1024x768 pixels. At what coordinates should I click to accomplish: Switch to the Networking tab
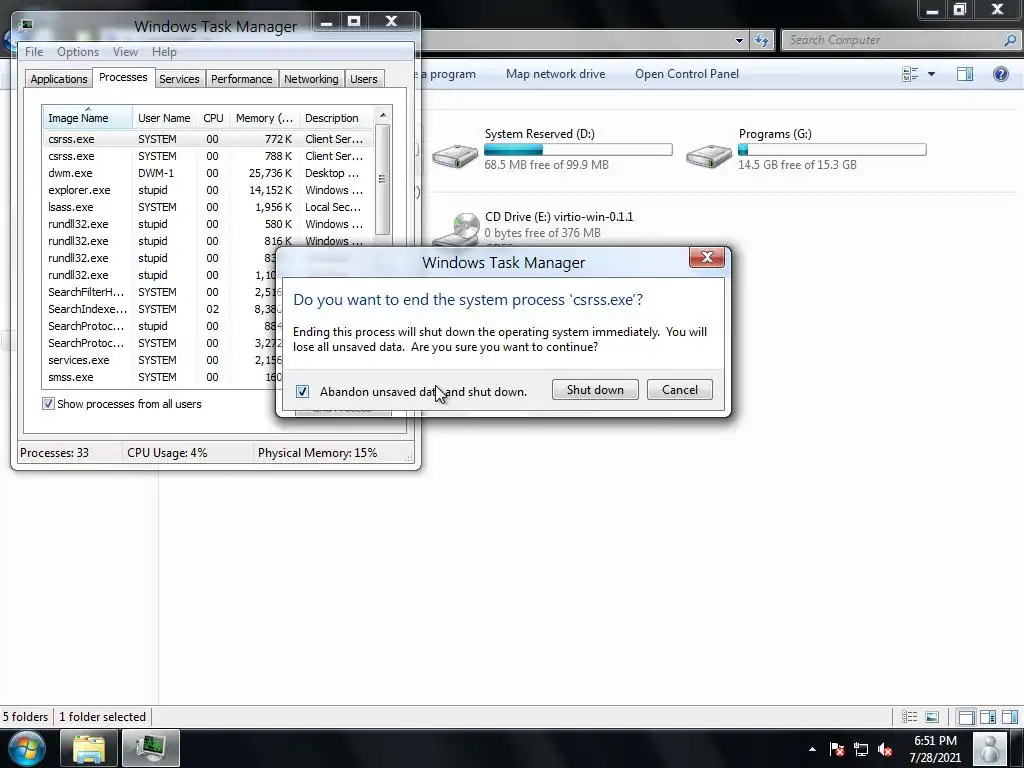click(311, 79)
